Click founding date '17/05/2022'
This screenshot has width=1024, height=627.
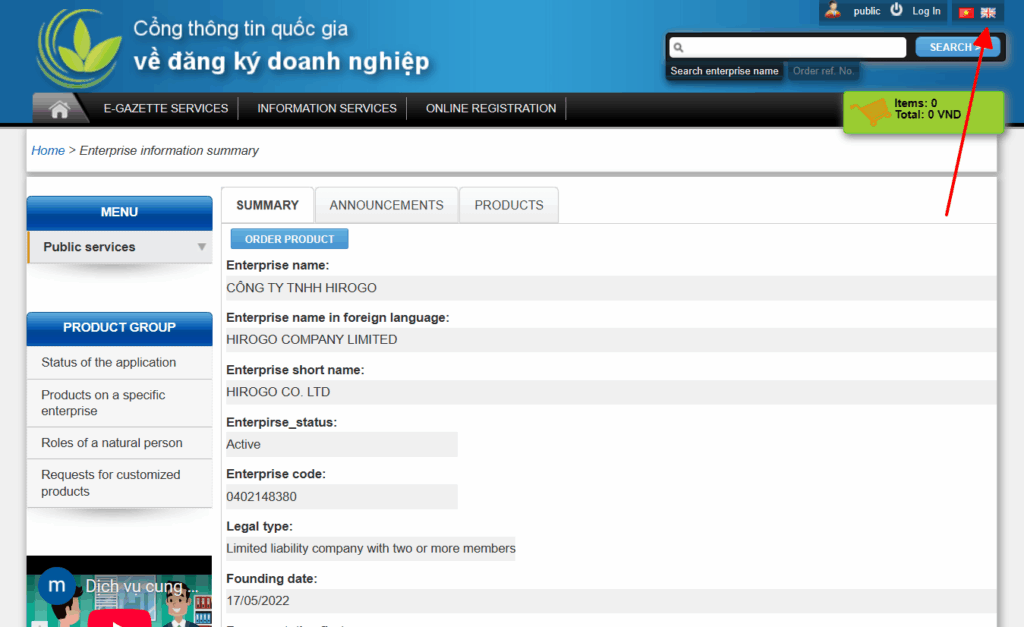tap(258, 601)
